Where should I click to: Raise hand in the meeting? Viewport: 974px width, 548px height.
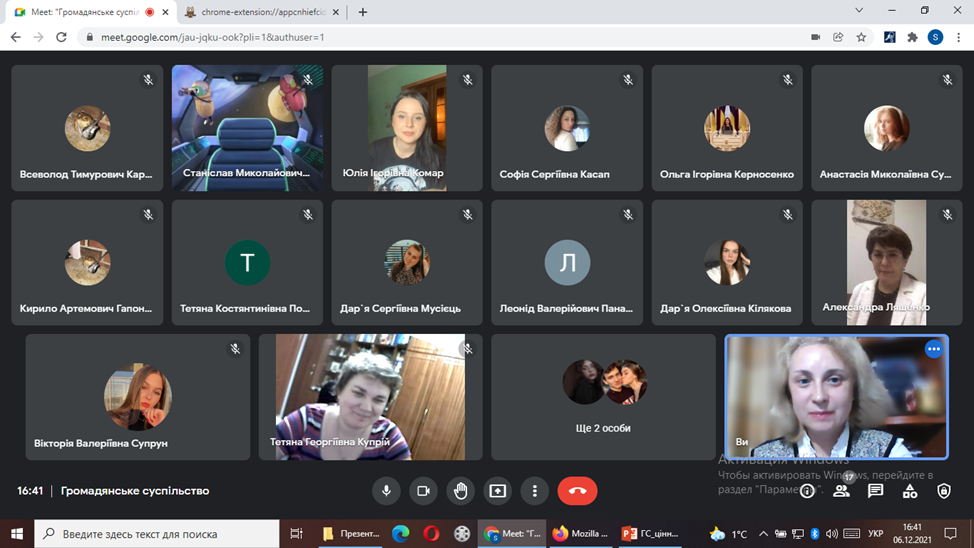click(x=460, y=491)
